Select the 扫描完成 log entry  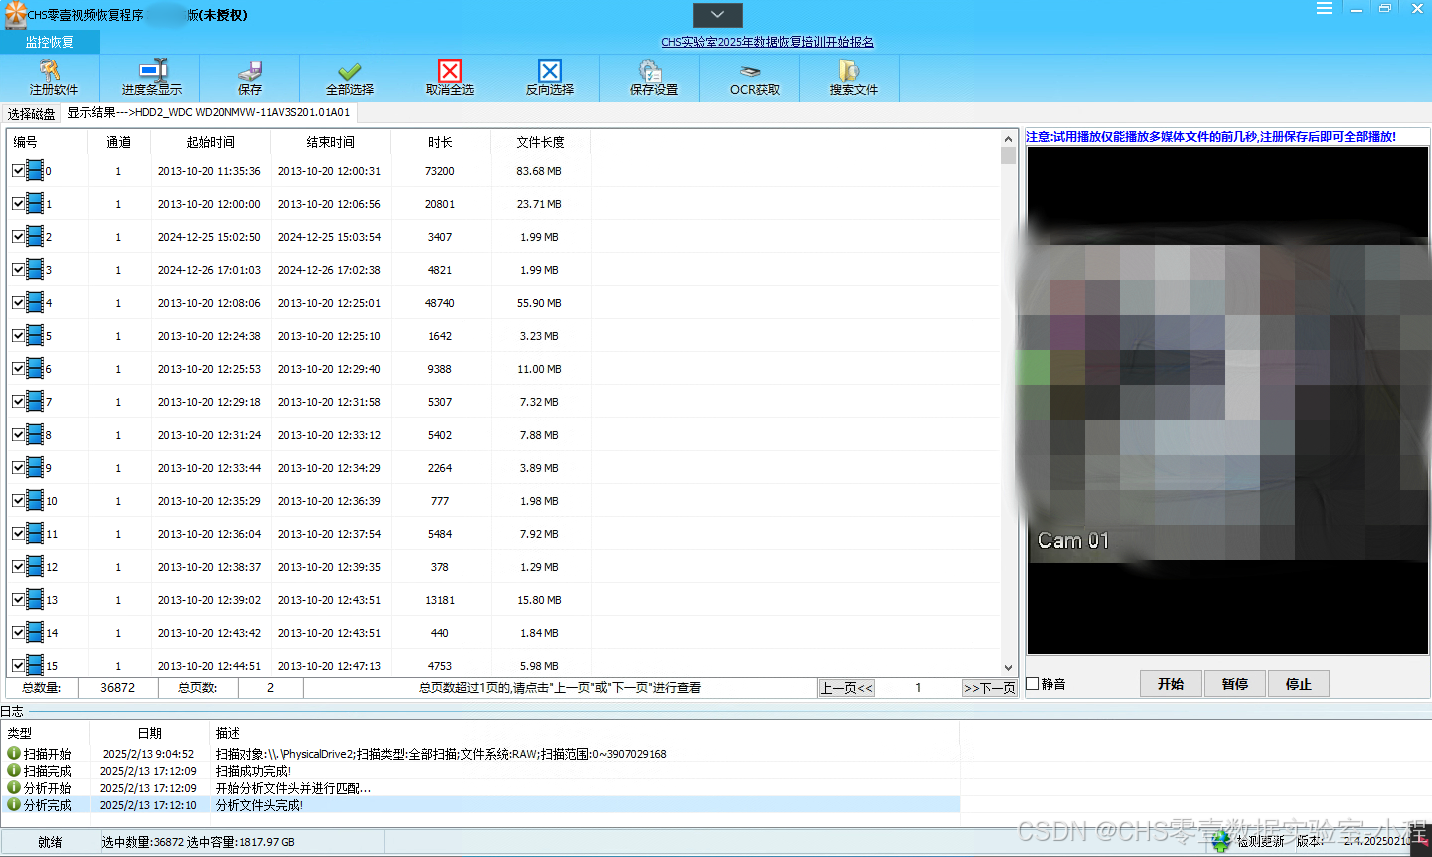480,771
